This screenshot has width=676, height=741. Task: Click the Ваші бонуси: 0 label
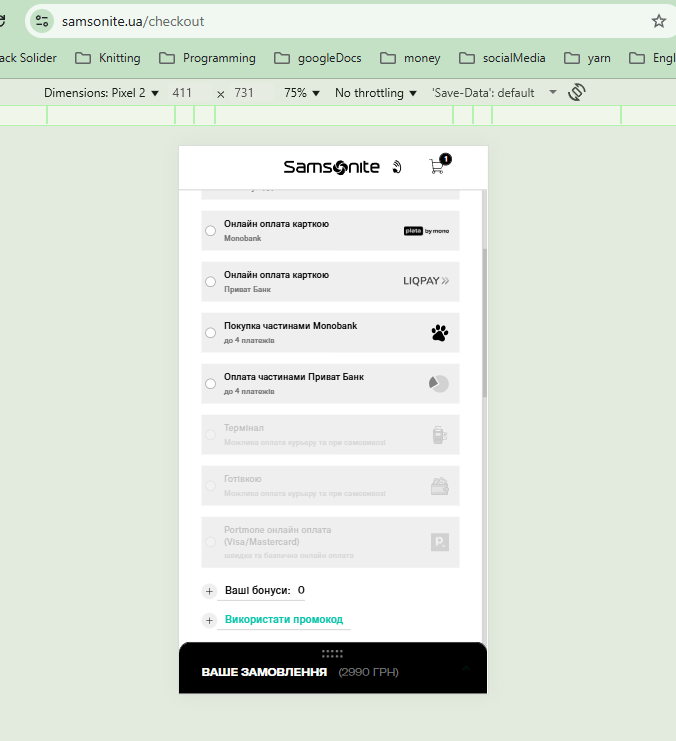[265, 590]
